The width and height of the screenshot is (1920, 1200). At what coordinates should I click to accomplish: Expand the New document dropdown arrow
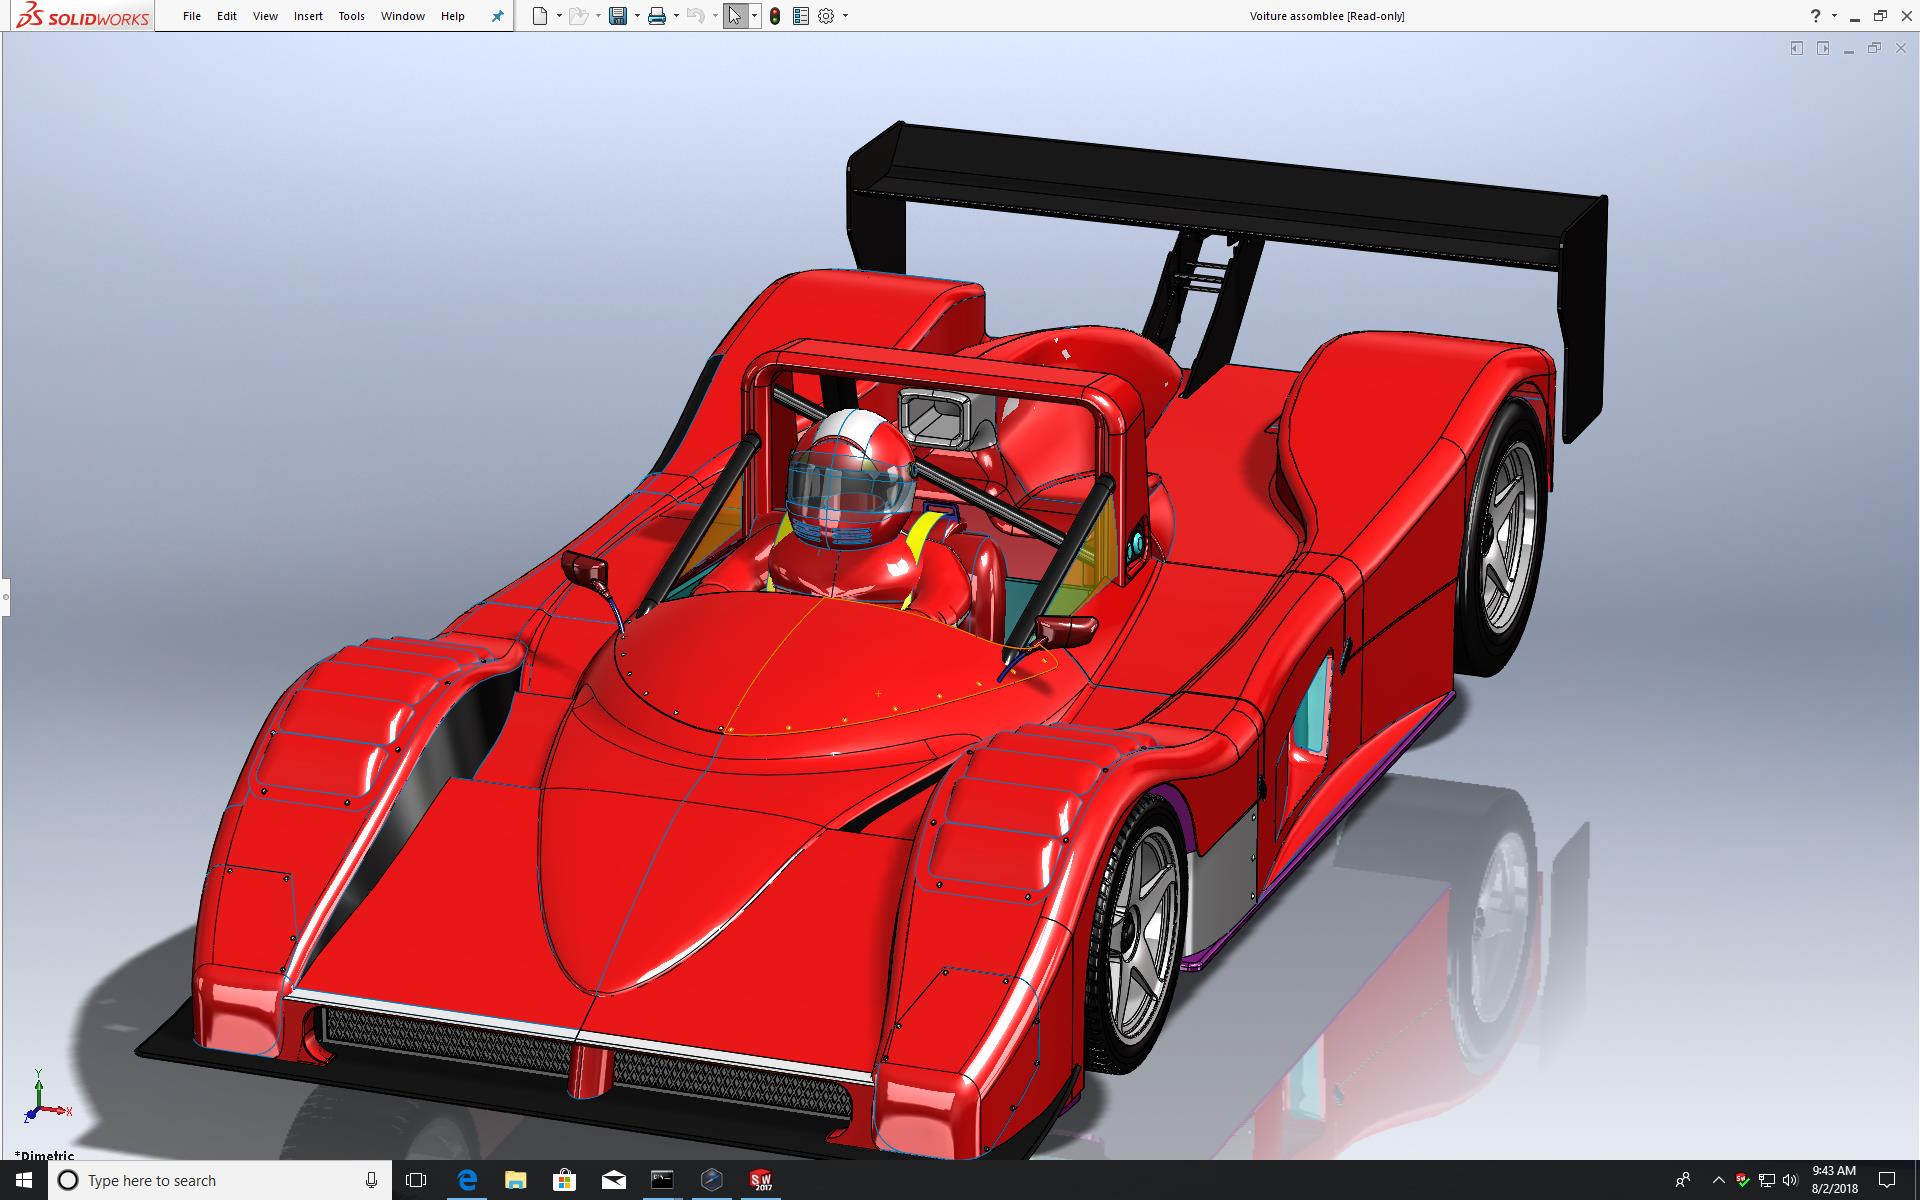[559, 16]
